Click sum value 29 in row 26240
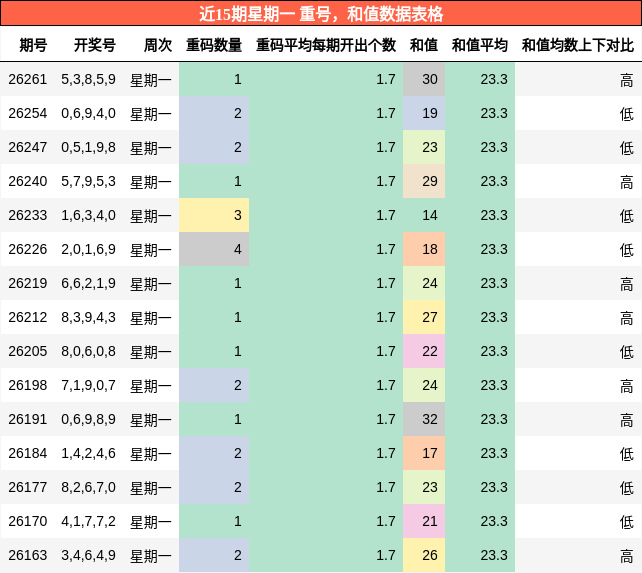This screenshot has height=573, width=642. tap(424, 181)
